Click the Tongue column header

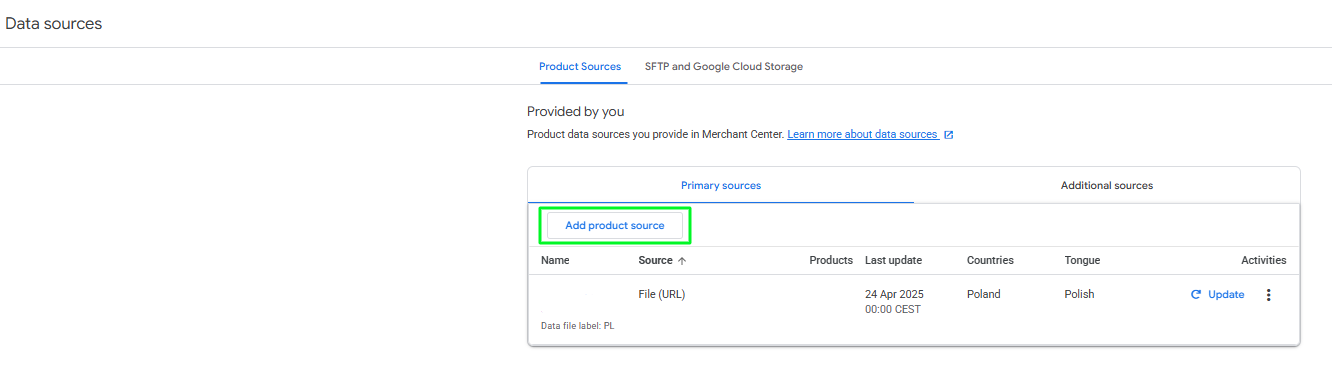(x=1082, y=260)
